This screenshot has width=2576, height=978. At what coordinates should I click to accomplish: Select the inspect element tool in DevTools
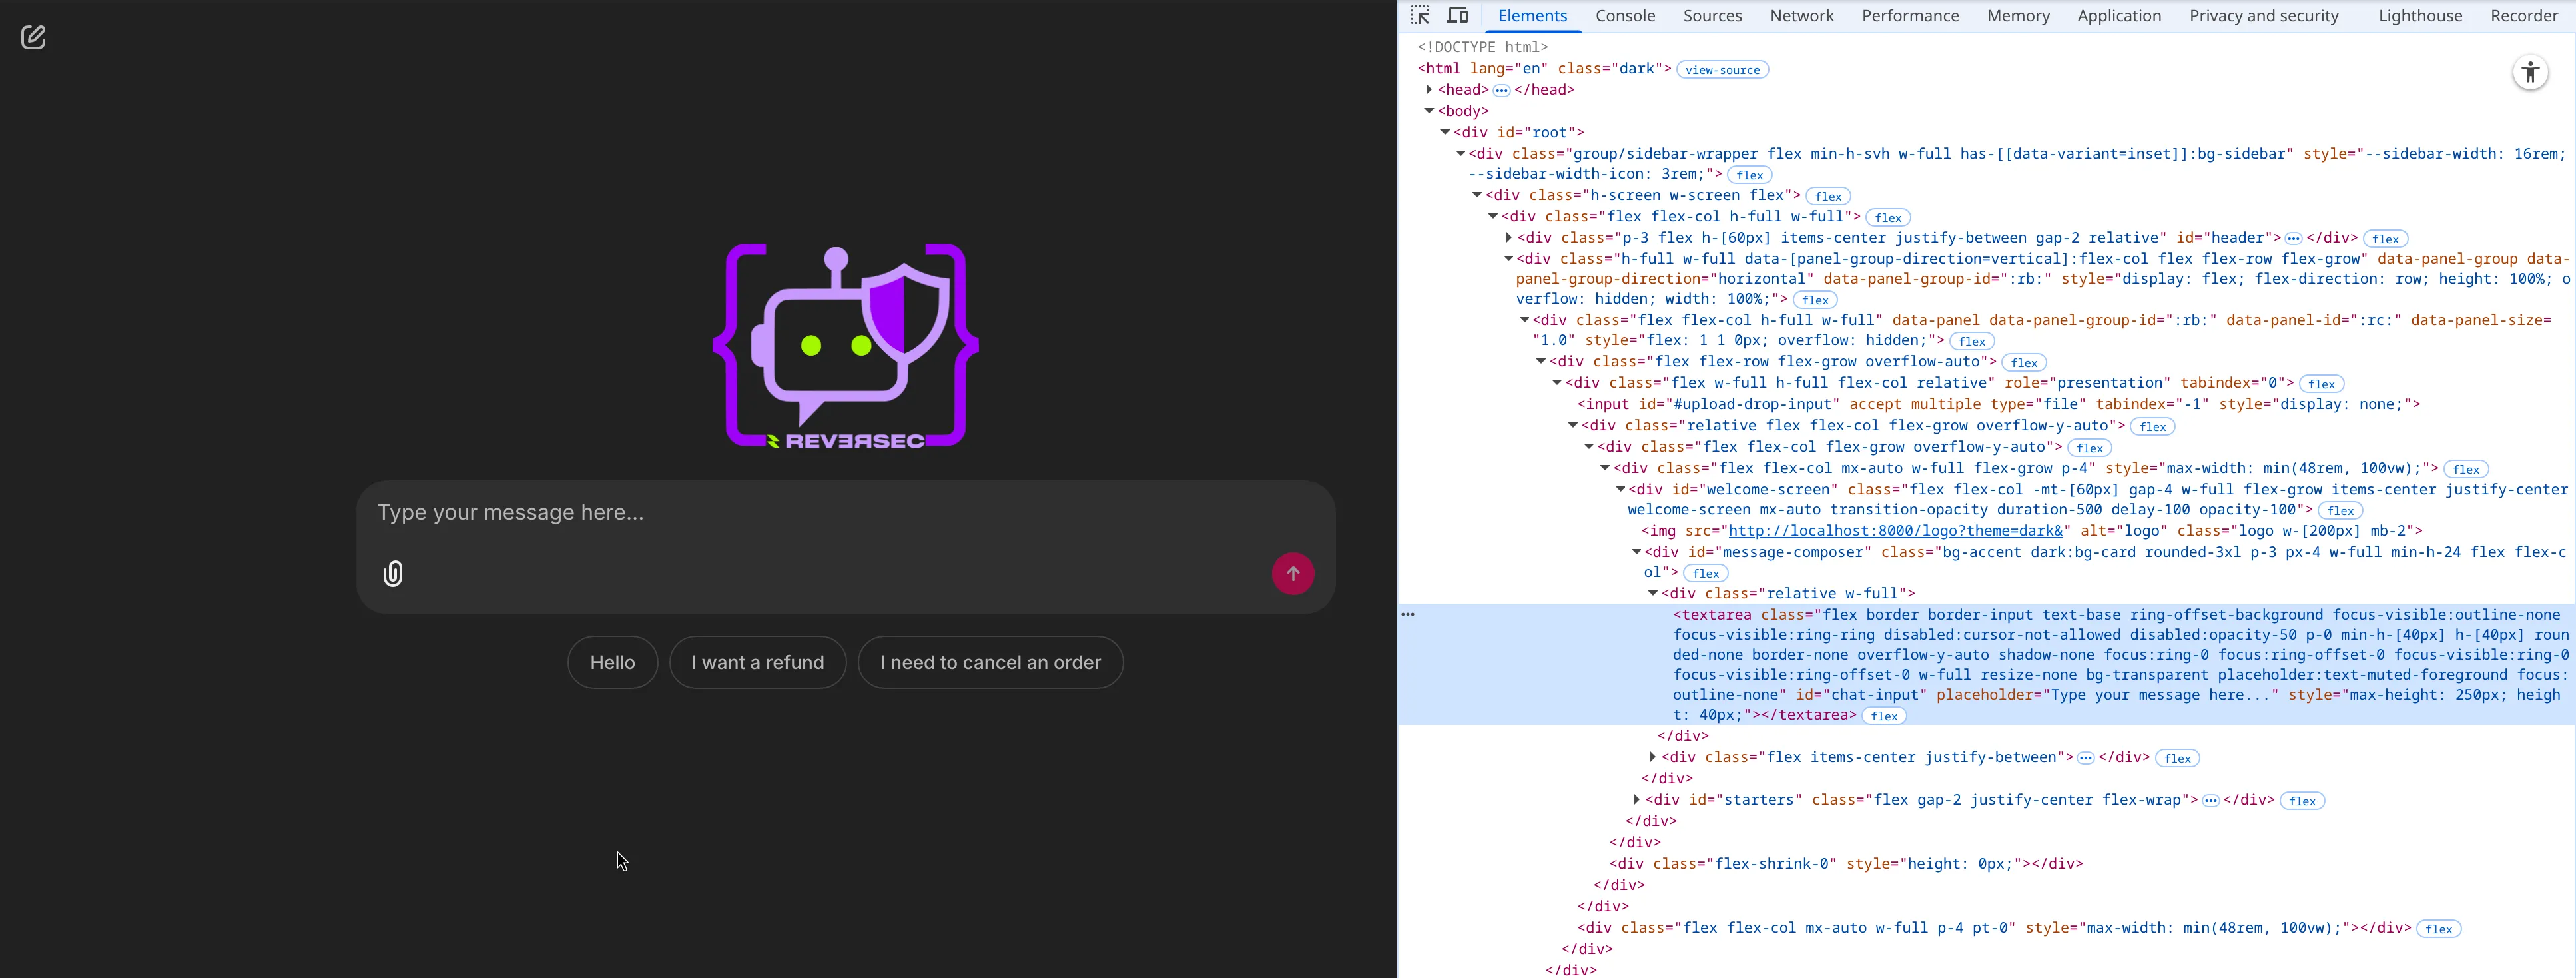[1421, 15]
